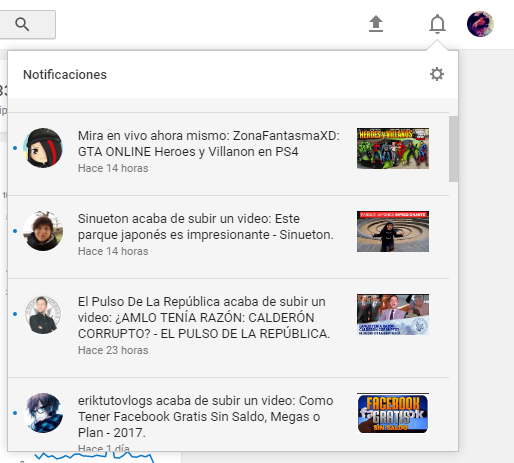Screen dimensions: 514x463
Task: Open Facebook Gratis video thumbnail
Action: (x=393, y=413)
